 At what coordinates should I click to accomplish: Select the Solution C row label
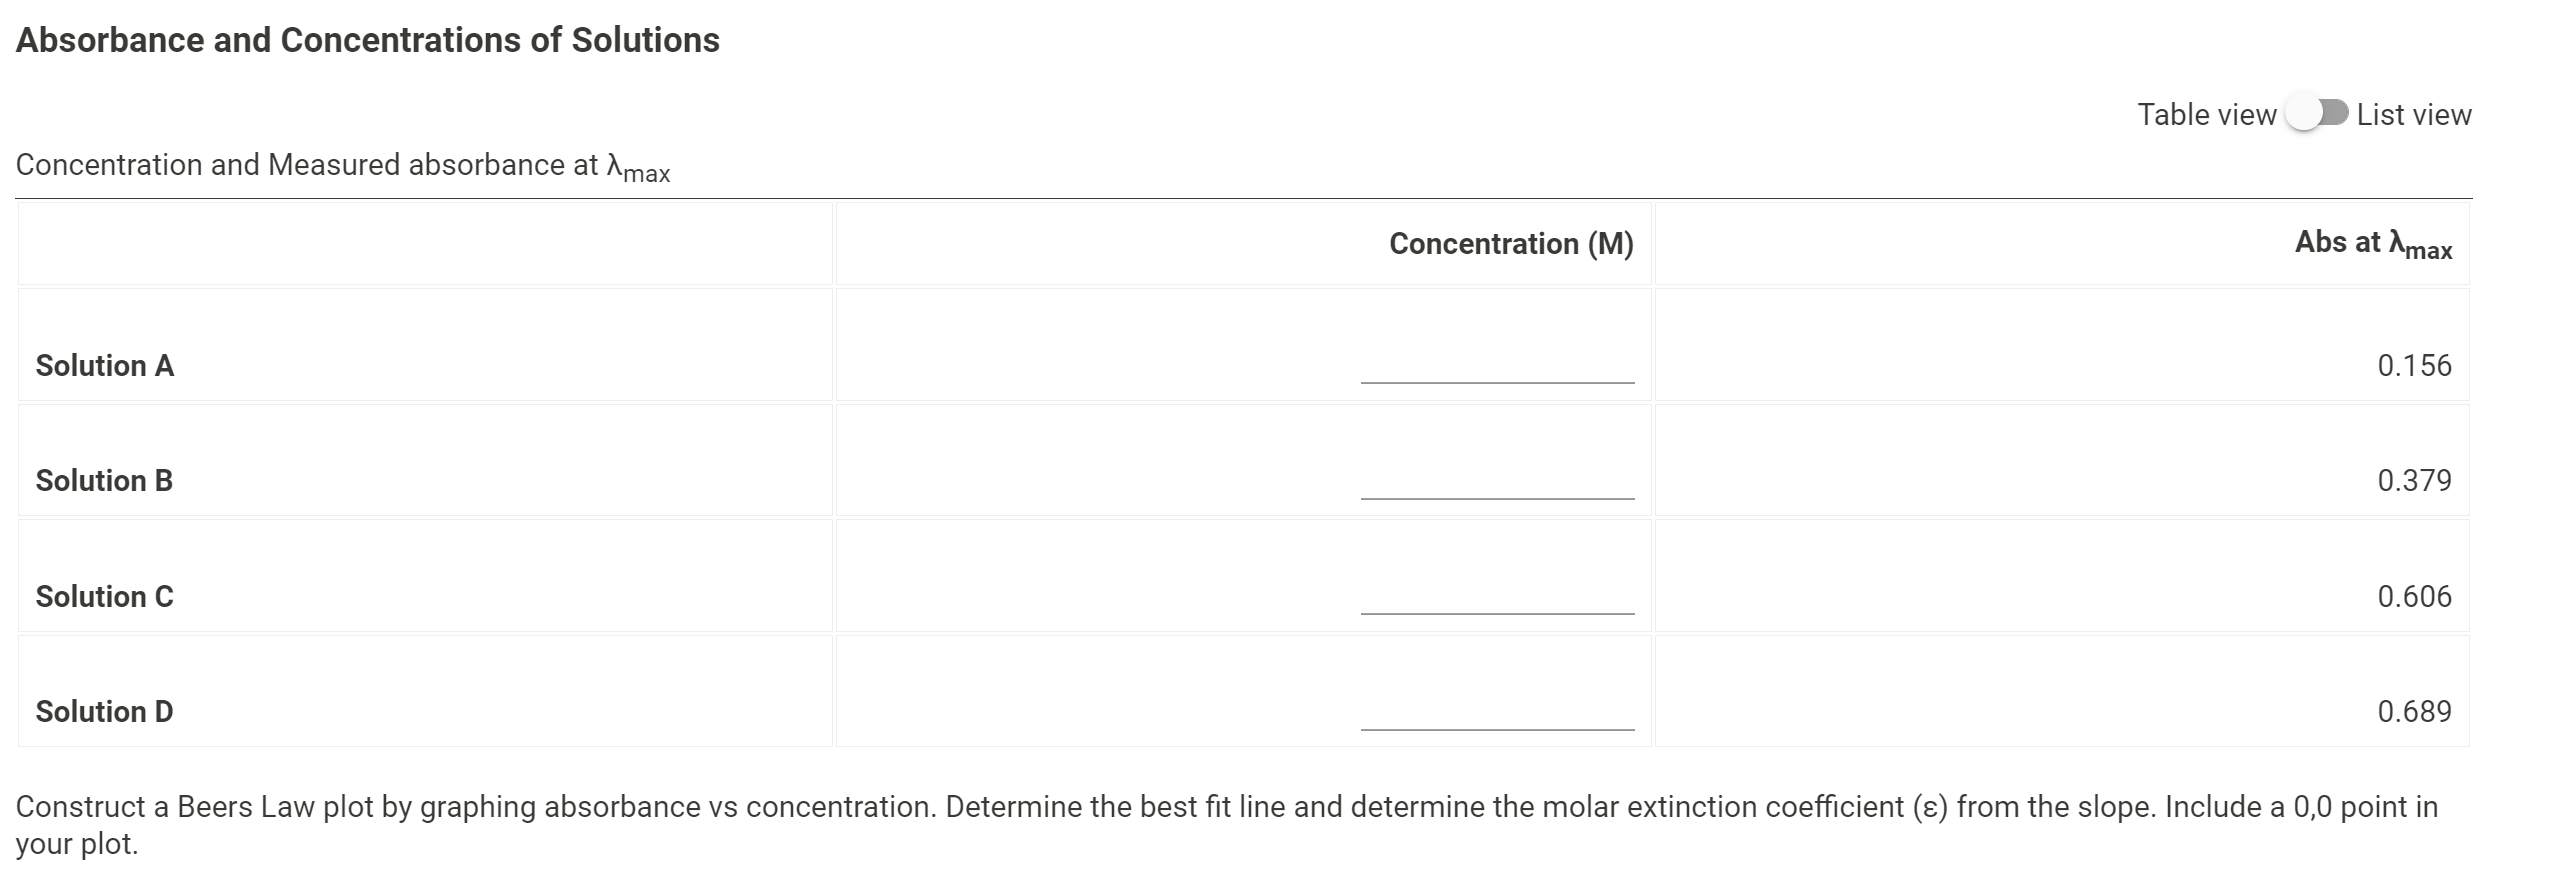(x=103, y=596)
